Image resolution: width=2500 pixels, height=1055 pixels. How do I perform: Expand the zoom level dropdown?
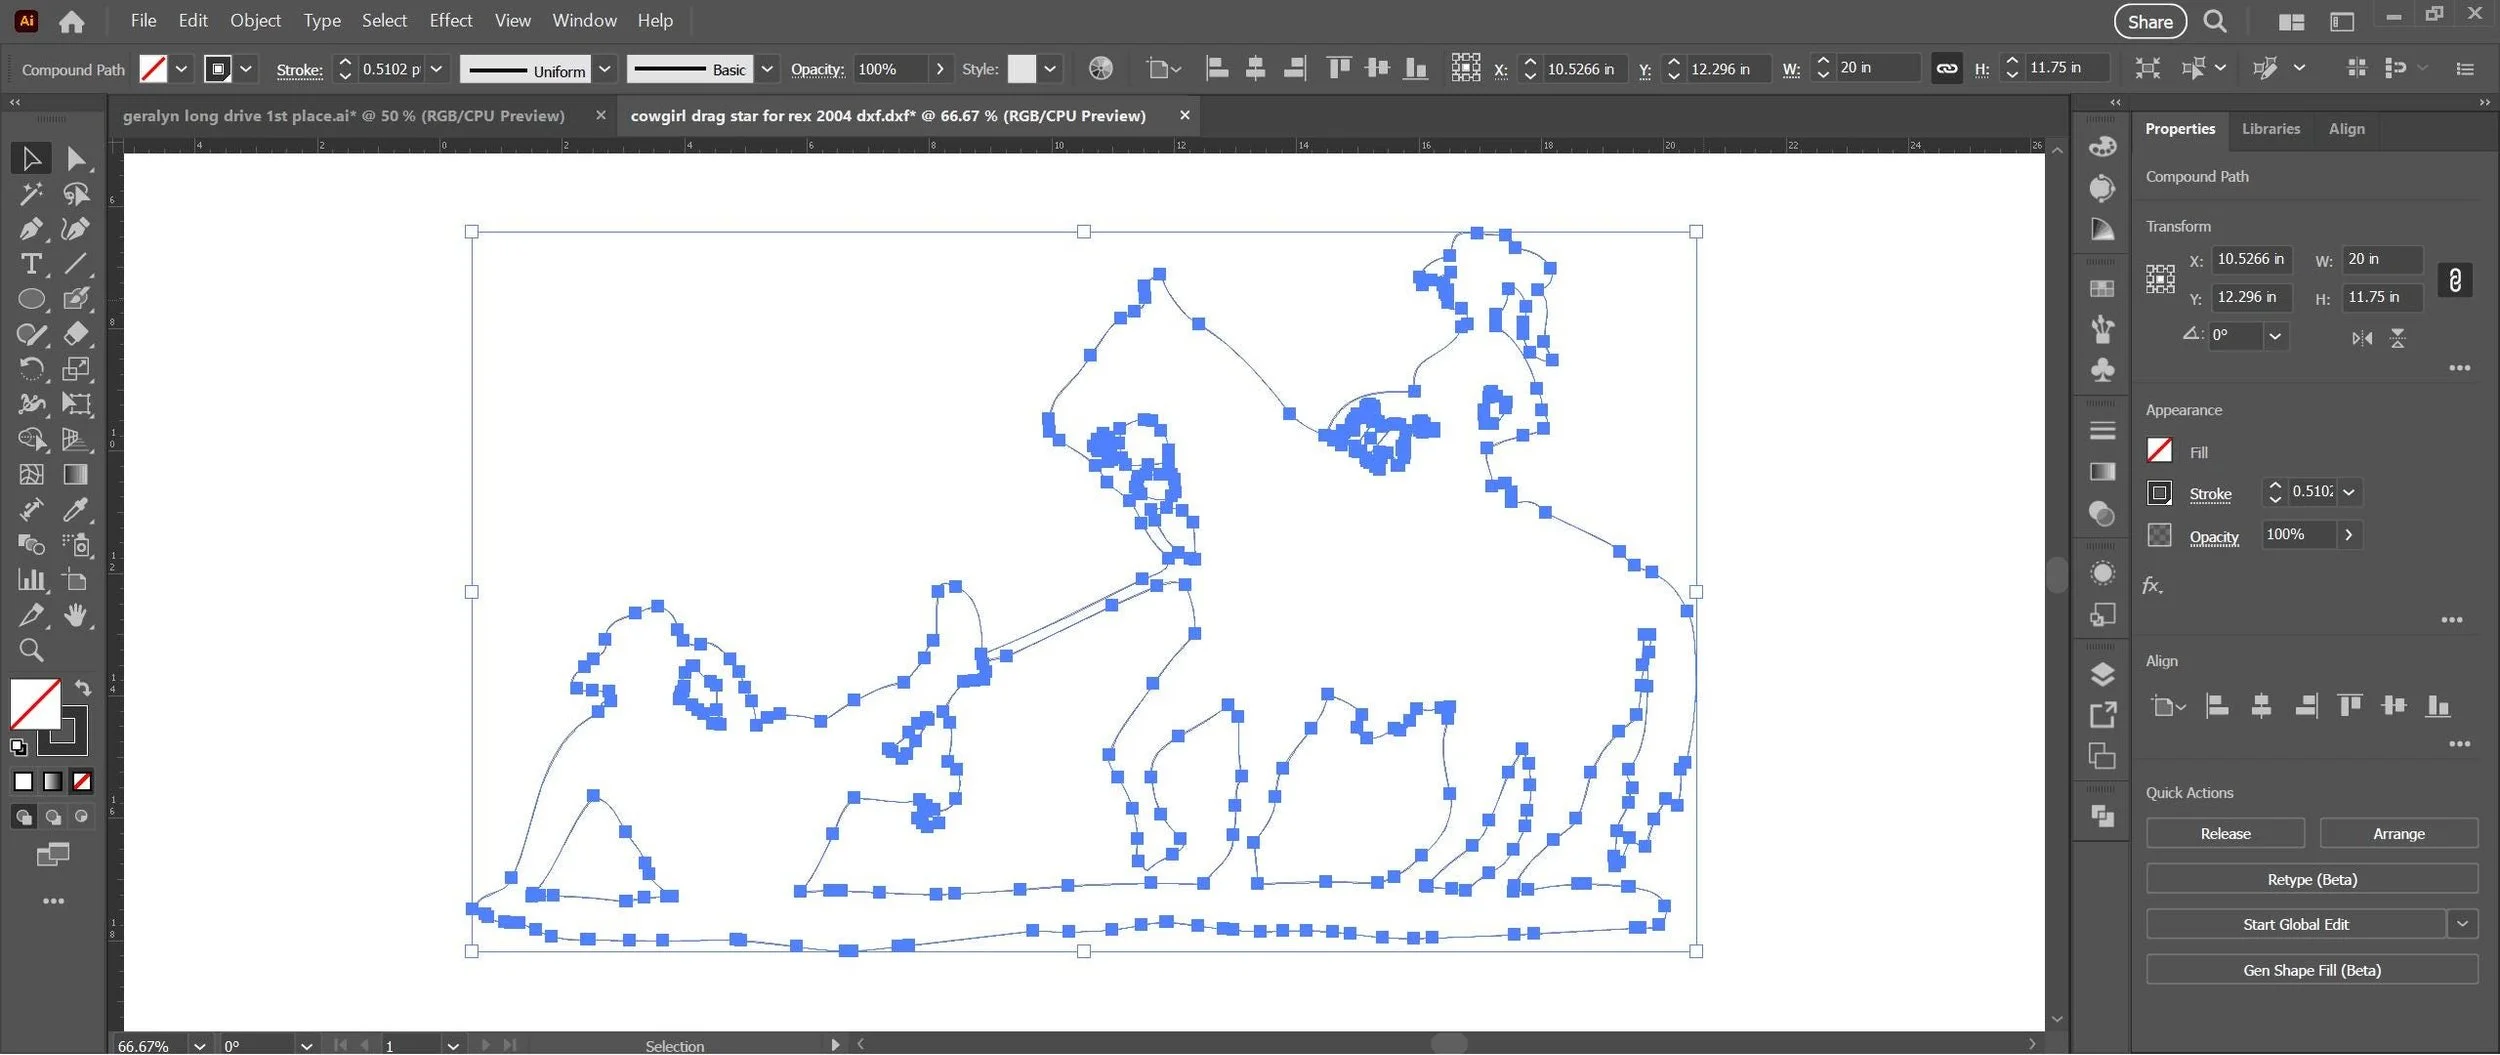[x=199, y=1046]
